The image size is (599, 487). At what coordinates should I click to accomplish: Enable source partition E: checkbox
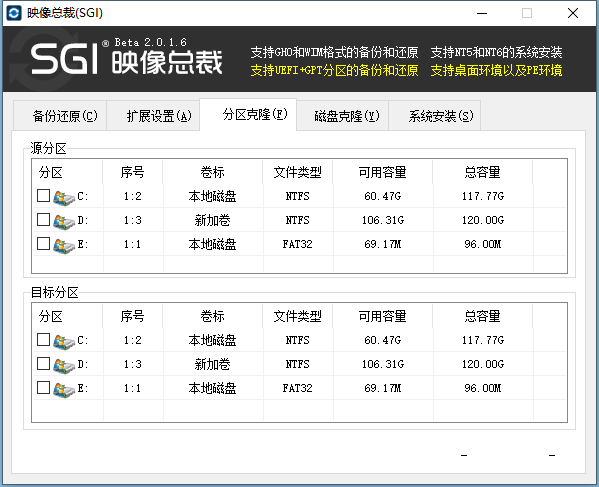(44, 244)
